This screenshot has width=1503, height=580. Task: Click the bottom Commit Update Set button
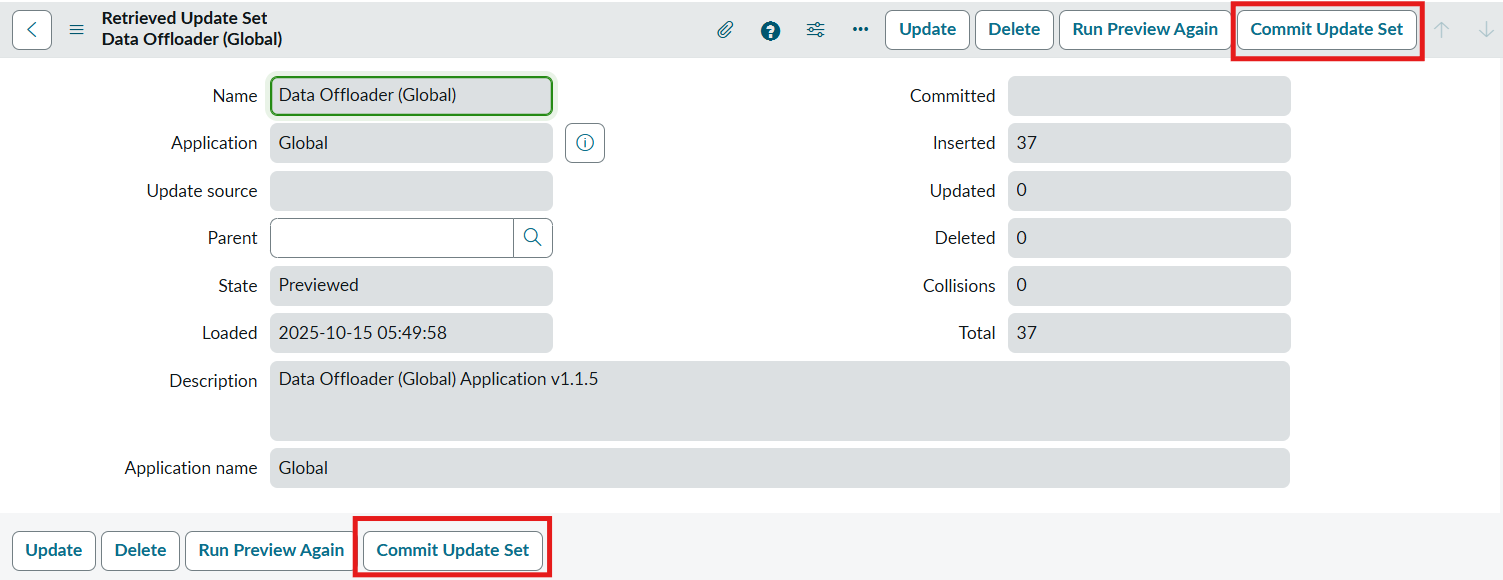pos(453,550)
